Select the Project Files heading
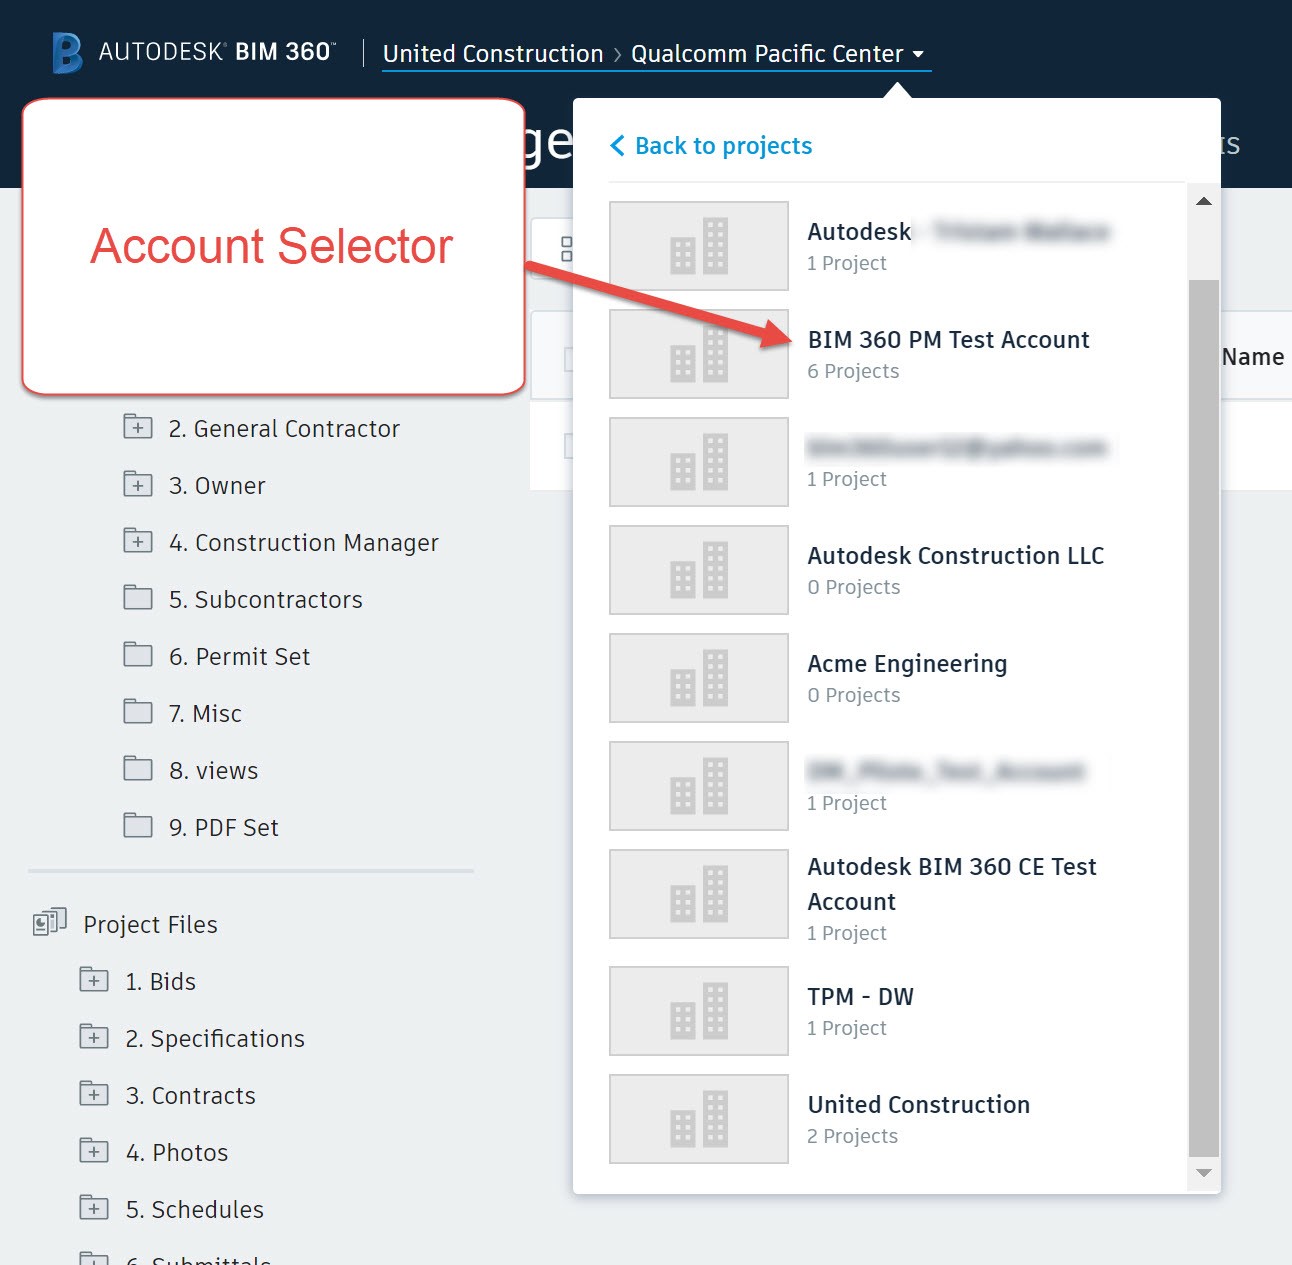Image resolution: width=1292 pixels, height=1265 pixels. 151,925
